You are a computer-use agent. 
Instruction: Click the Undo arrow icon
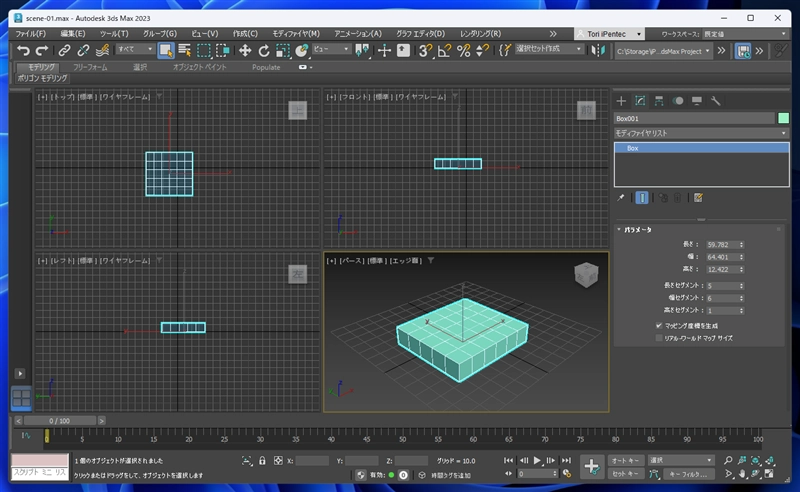[23, 50]
